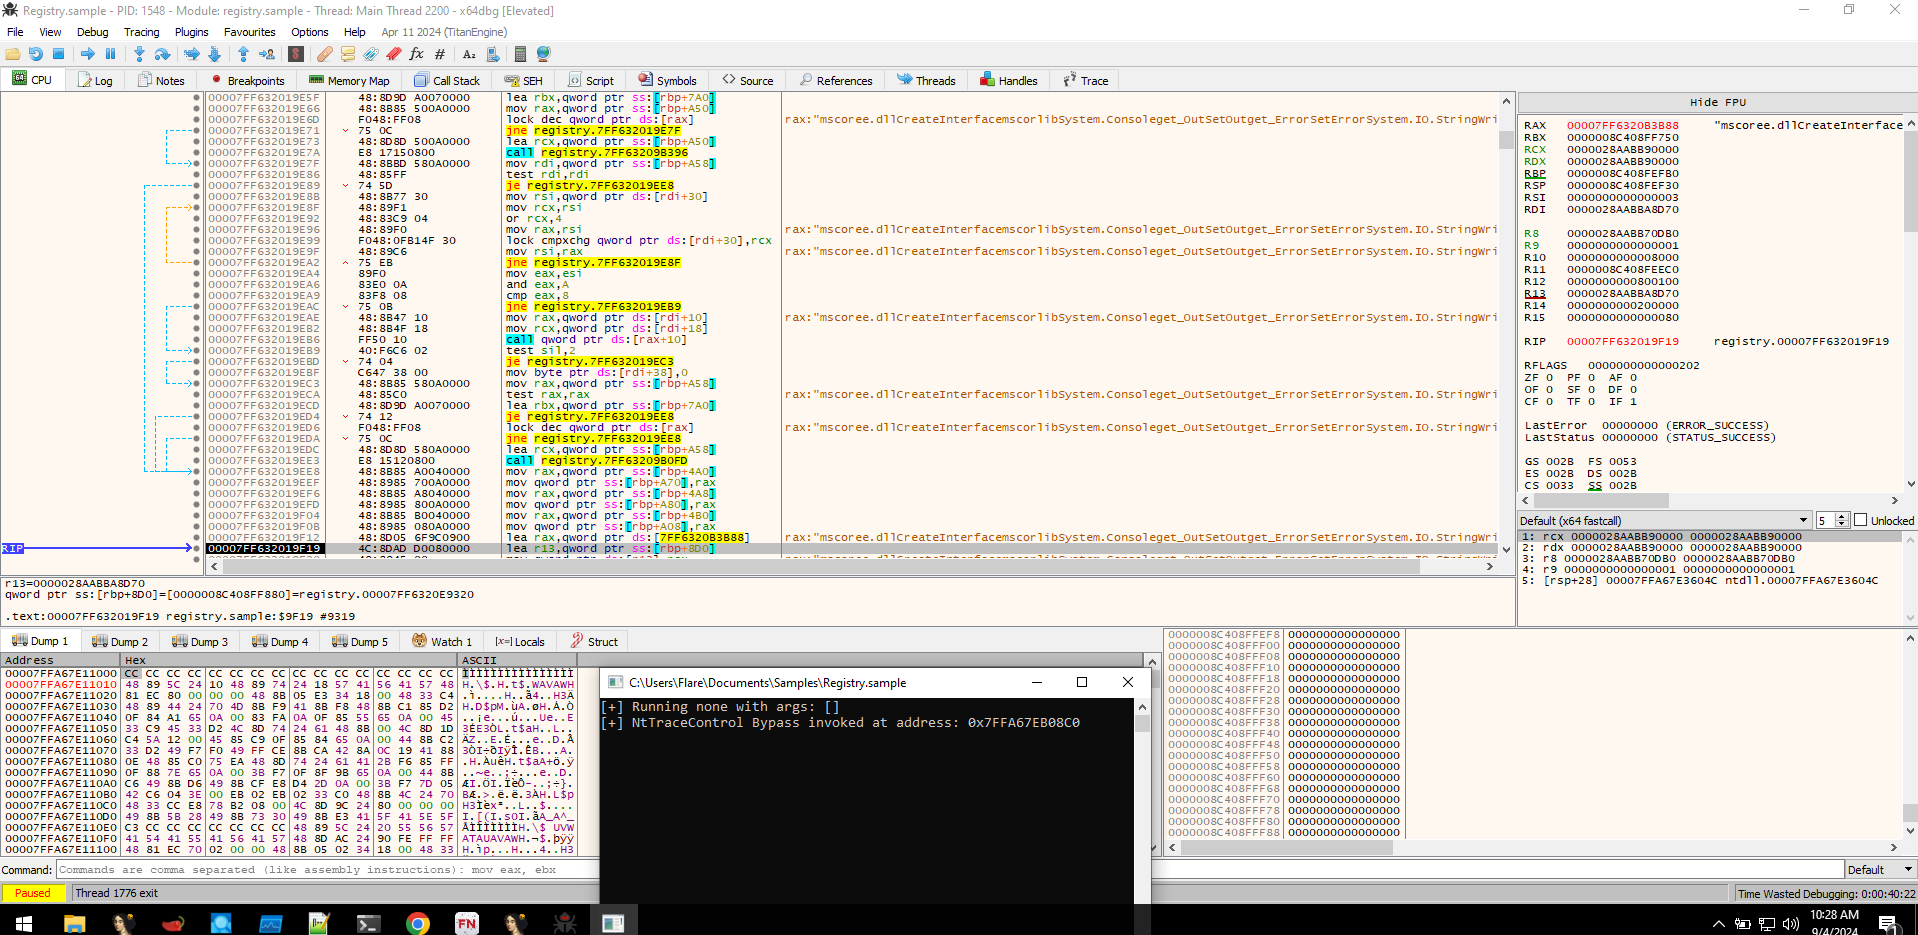Viewport: 1918px width, 935px height.
Task: Open Comments via the speech bubble icon
Action: [x=348, y=54]
